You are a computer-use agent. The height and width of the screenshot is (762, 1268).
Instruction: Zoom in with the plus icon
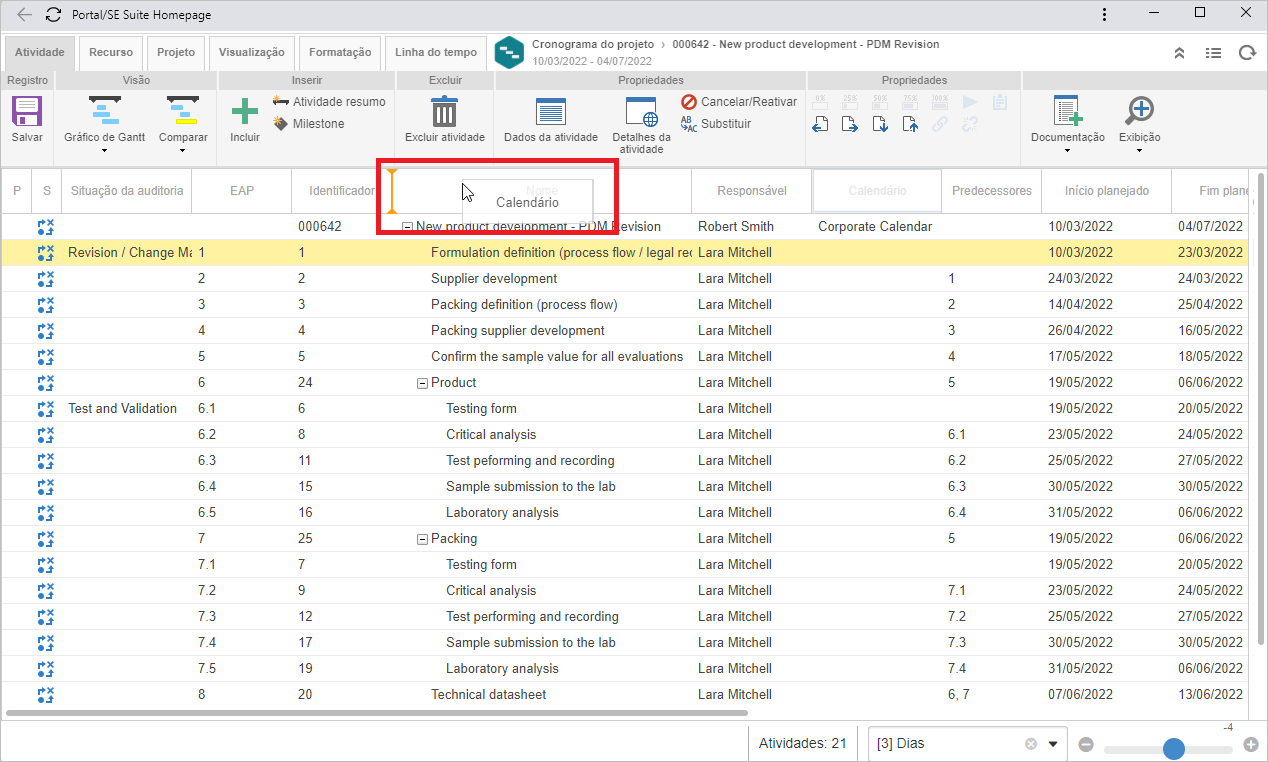[x=1250, y=745]
